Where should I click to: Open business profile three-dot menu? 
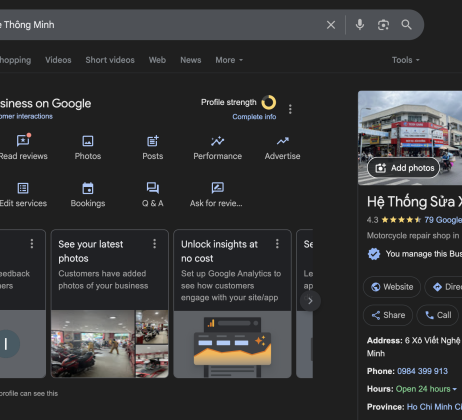(x=290, y=109)
